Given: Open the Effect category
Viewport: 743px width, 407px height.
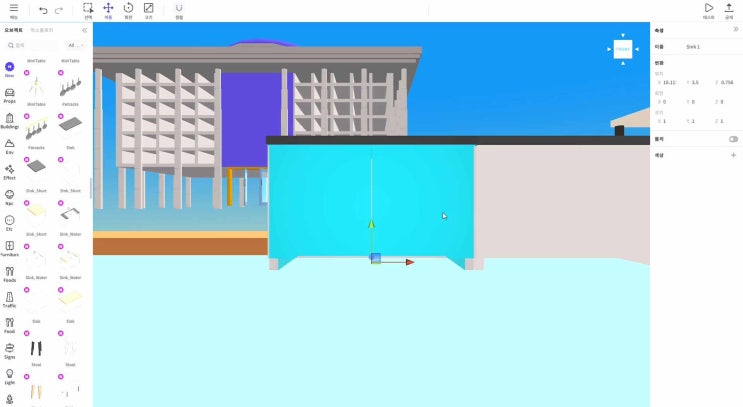Looking at the screenshot, I should tap(9, 172).
